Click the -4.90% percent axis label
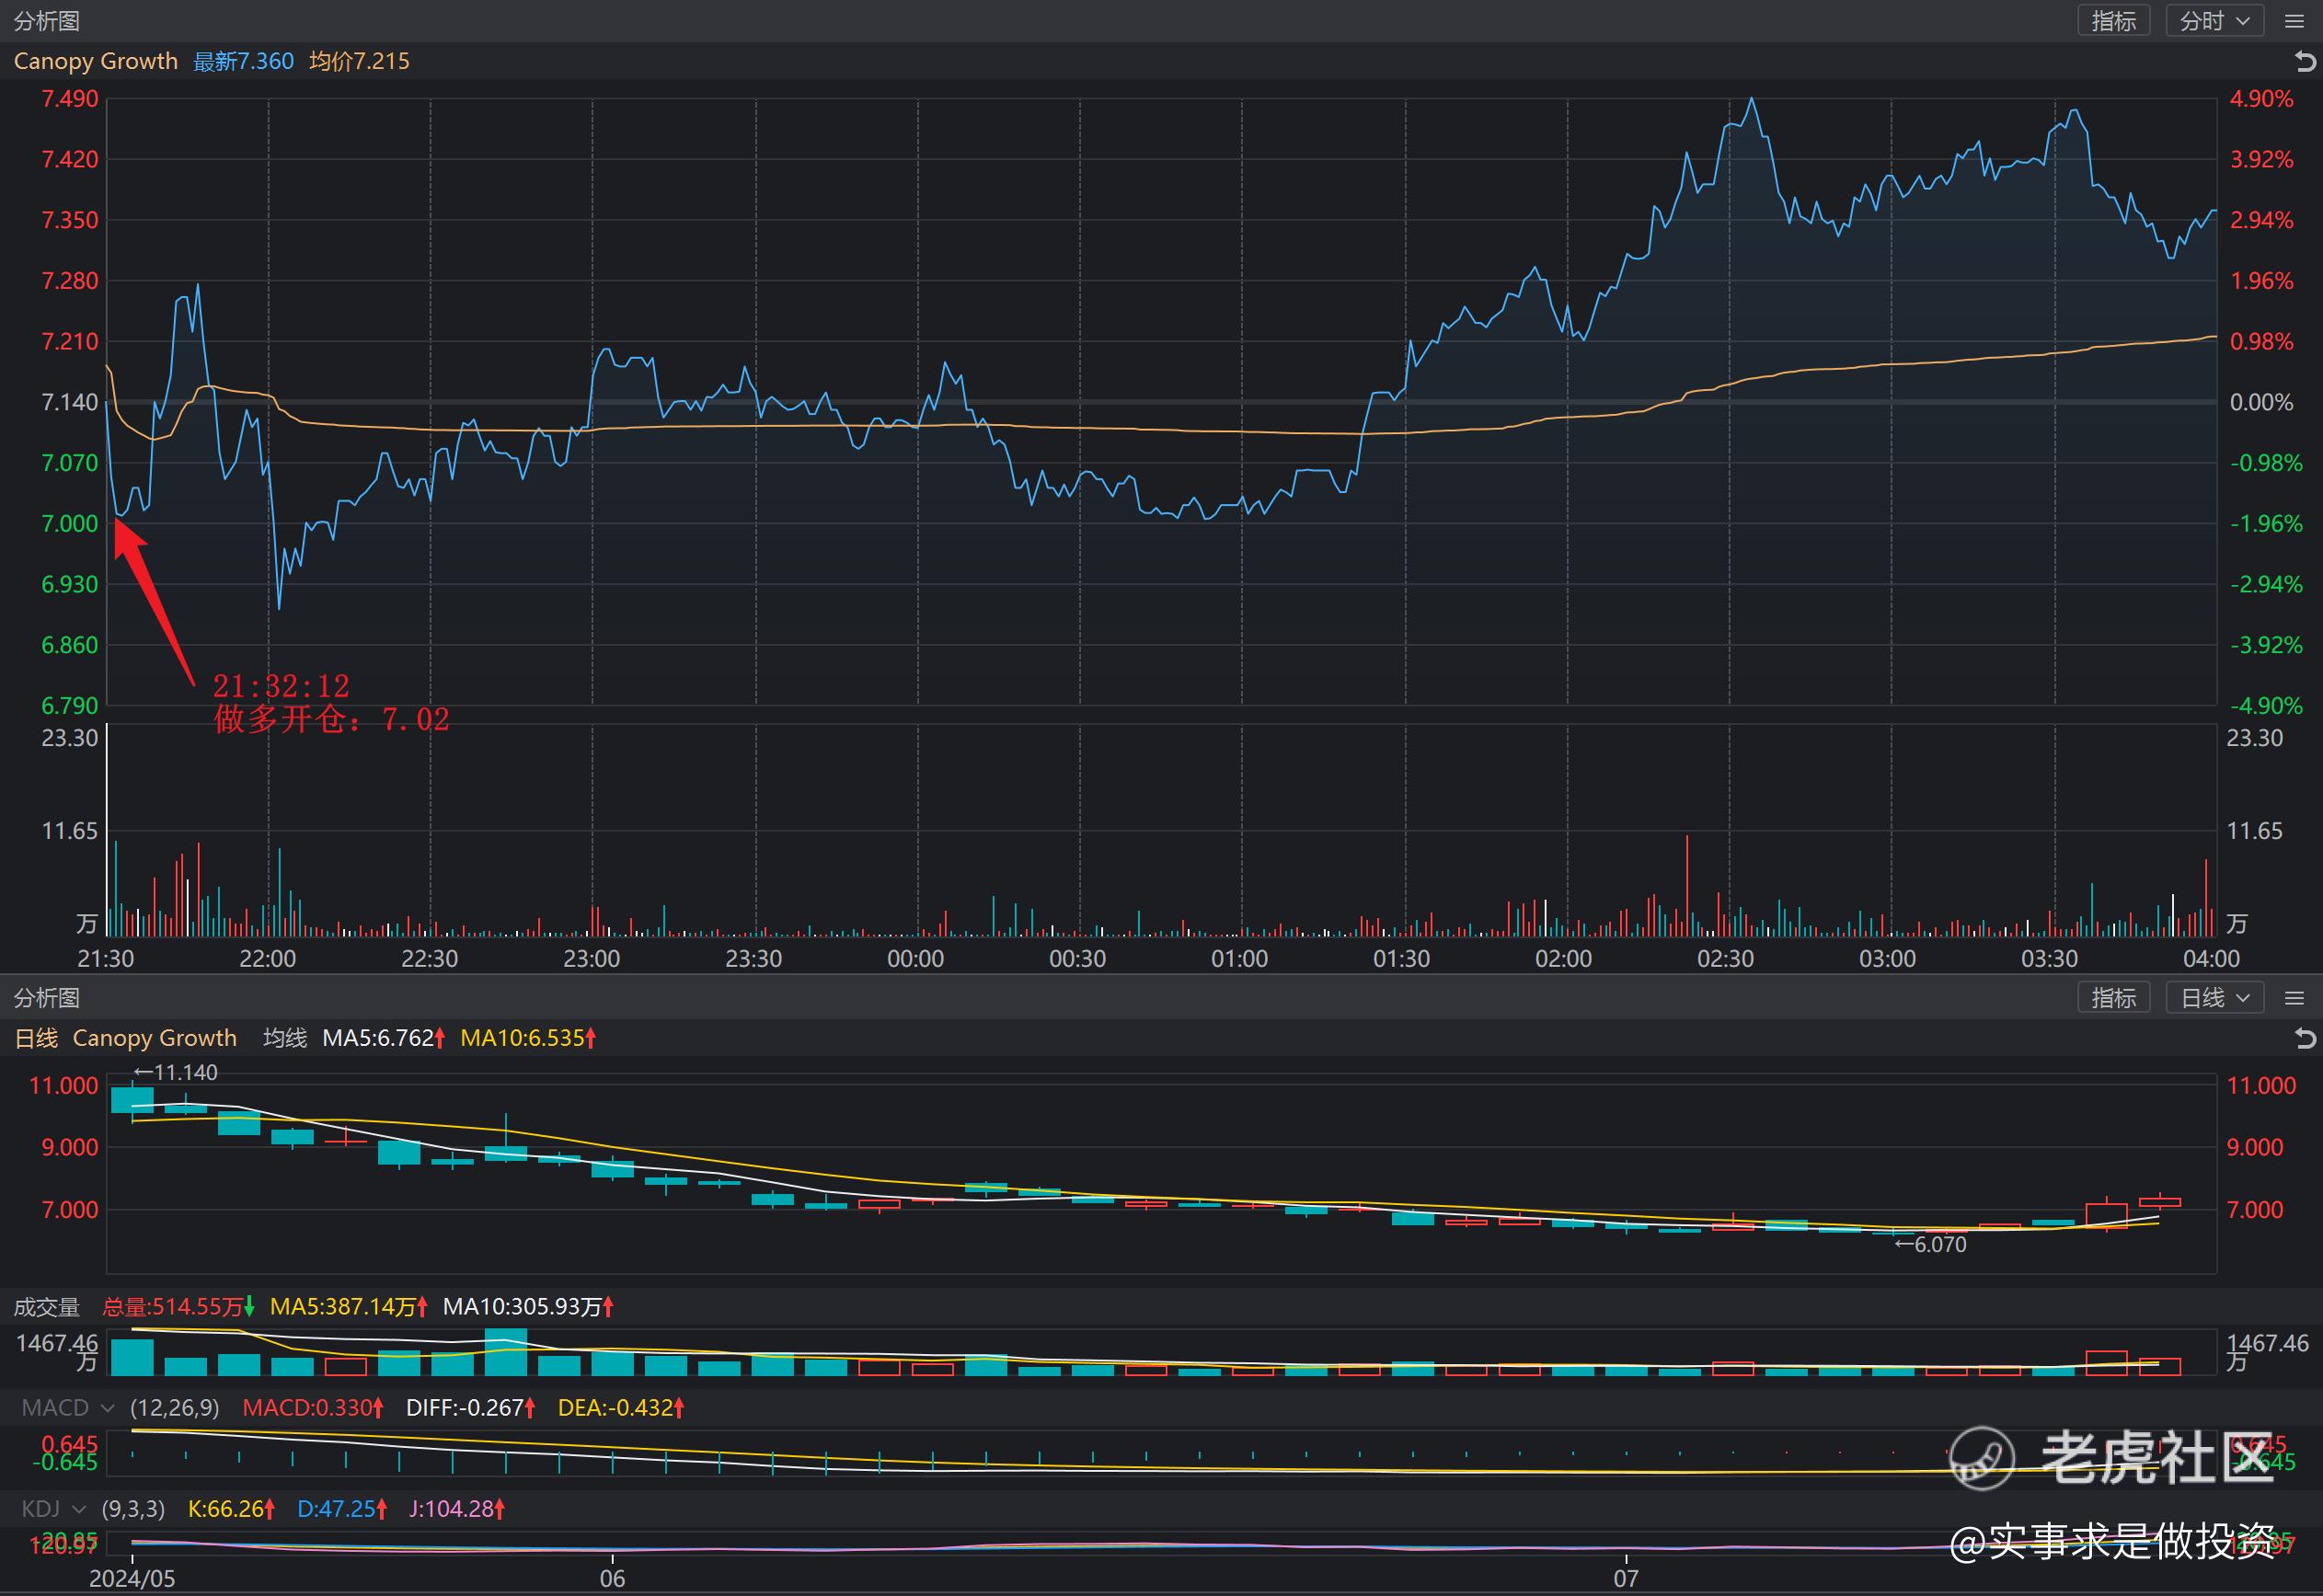 (2266, 706)
